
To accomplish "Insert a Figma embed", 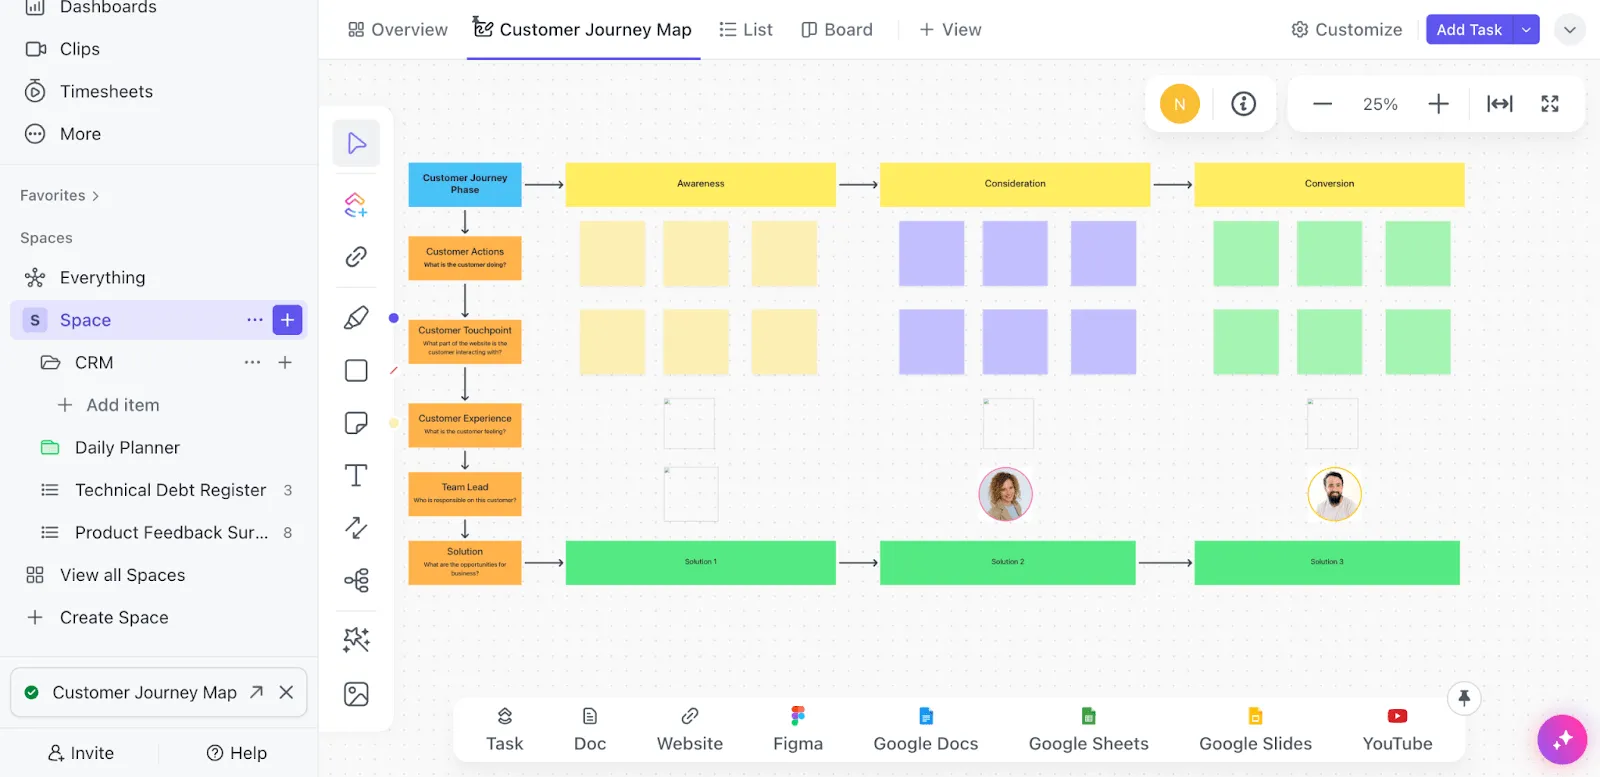I will pos(798,729).
